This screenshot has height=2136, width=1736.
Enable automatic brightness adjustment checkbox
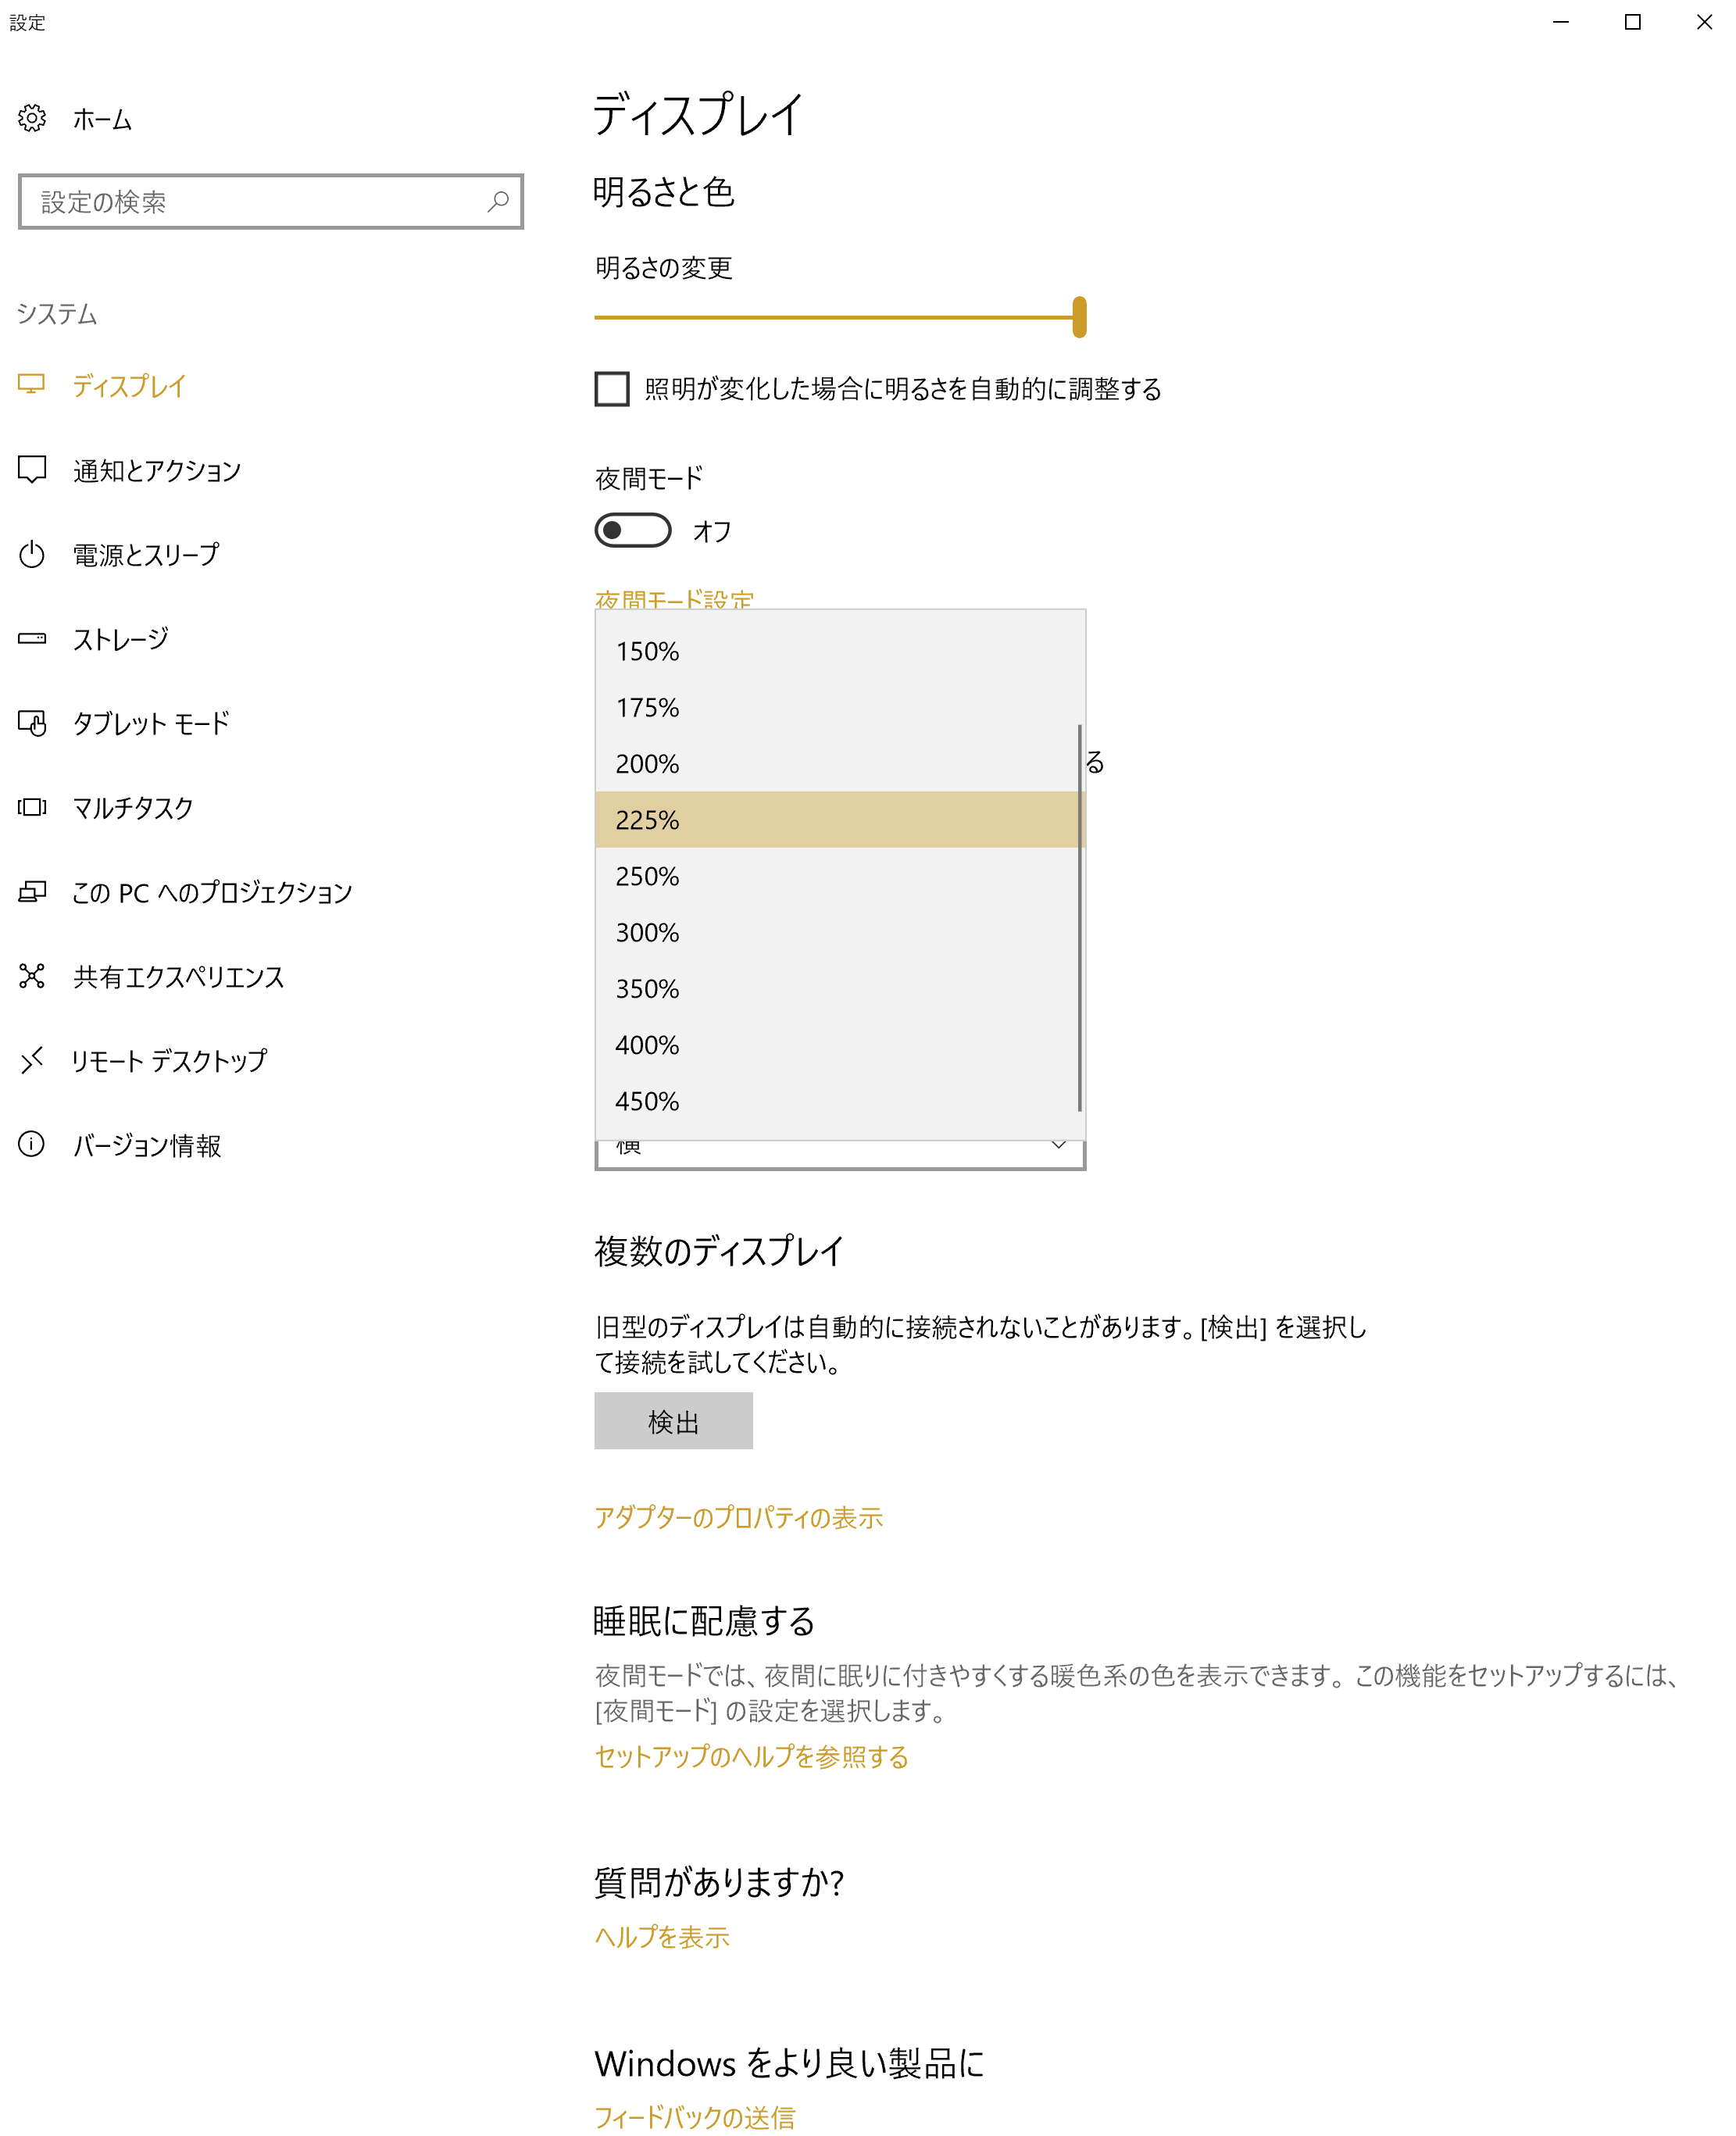pyautogui.click(x=611, y=388)
